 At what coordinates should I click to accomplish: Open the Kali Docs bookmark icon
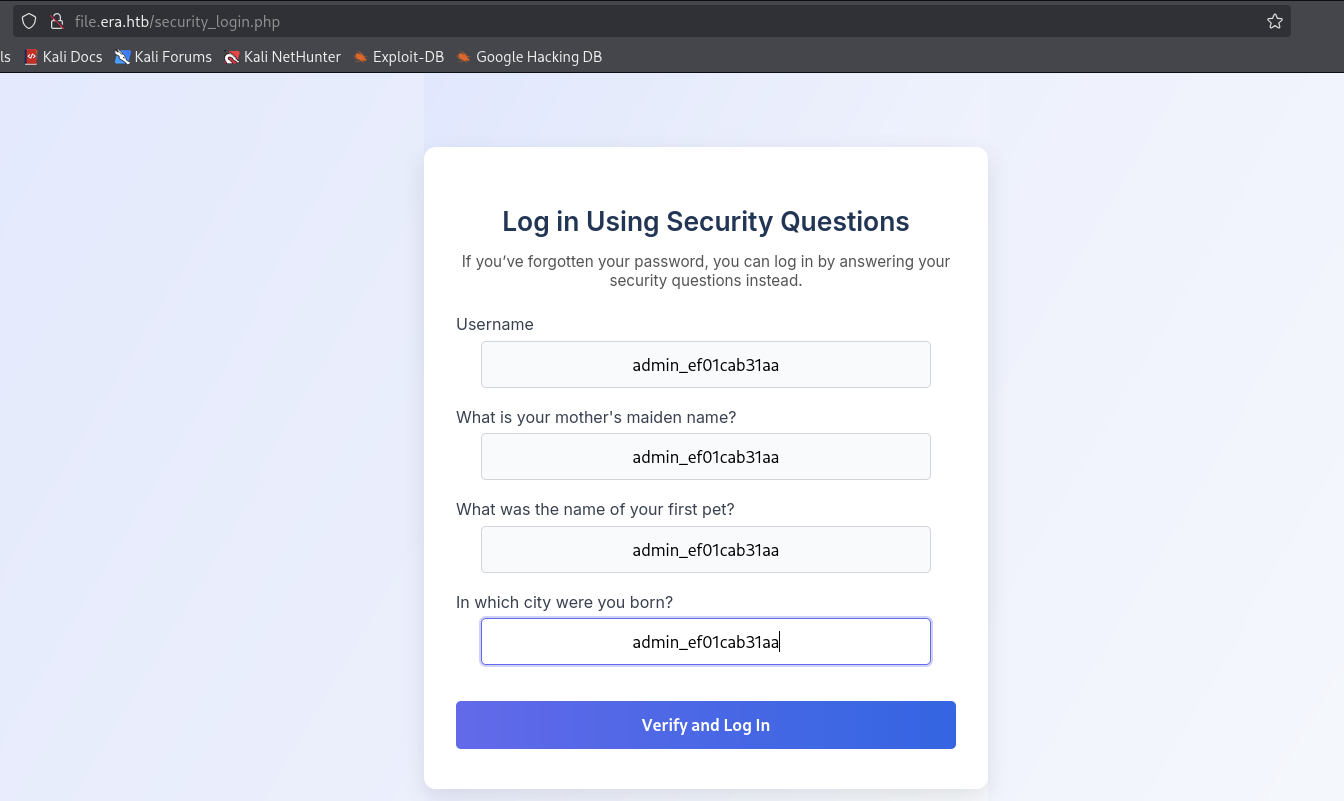coord(31,57)
